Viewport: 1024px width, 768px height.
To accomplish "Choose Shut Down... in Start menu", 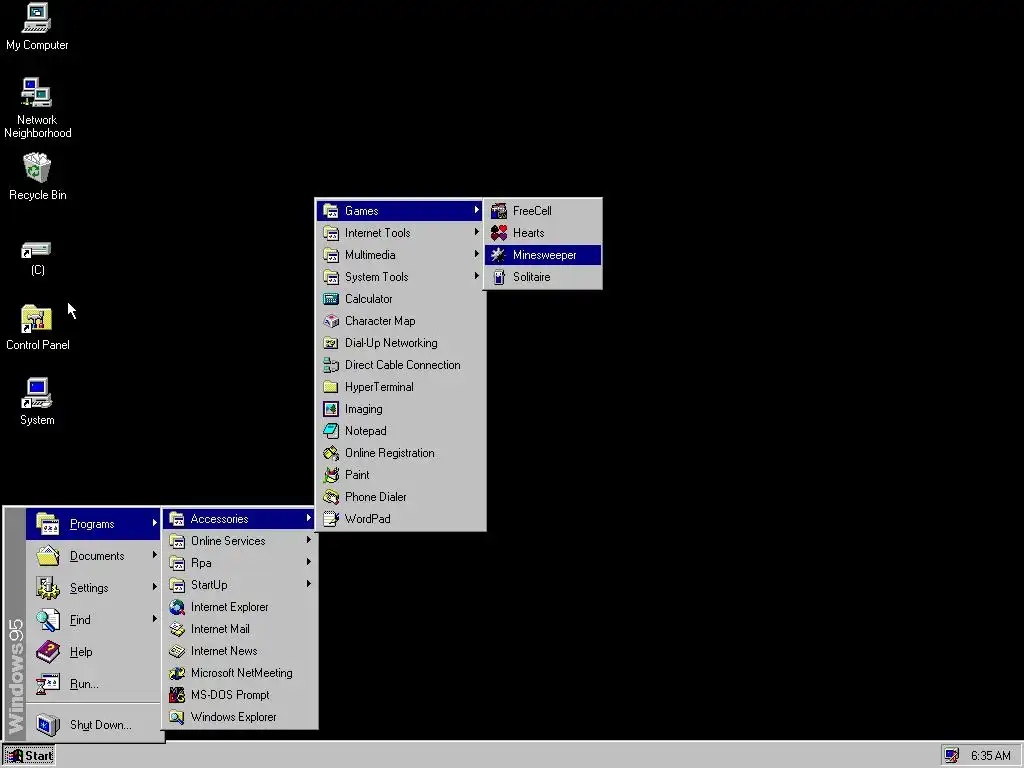I will 93,725.
